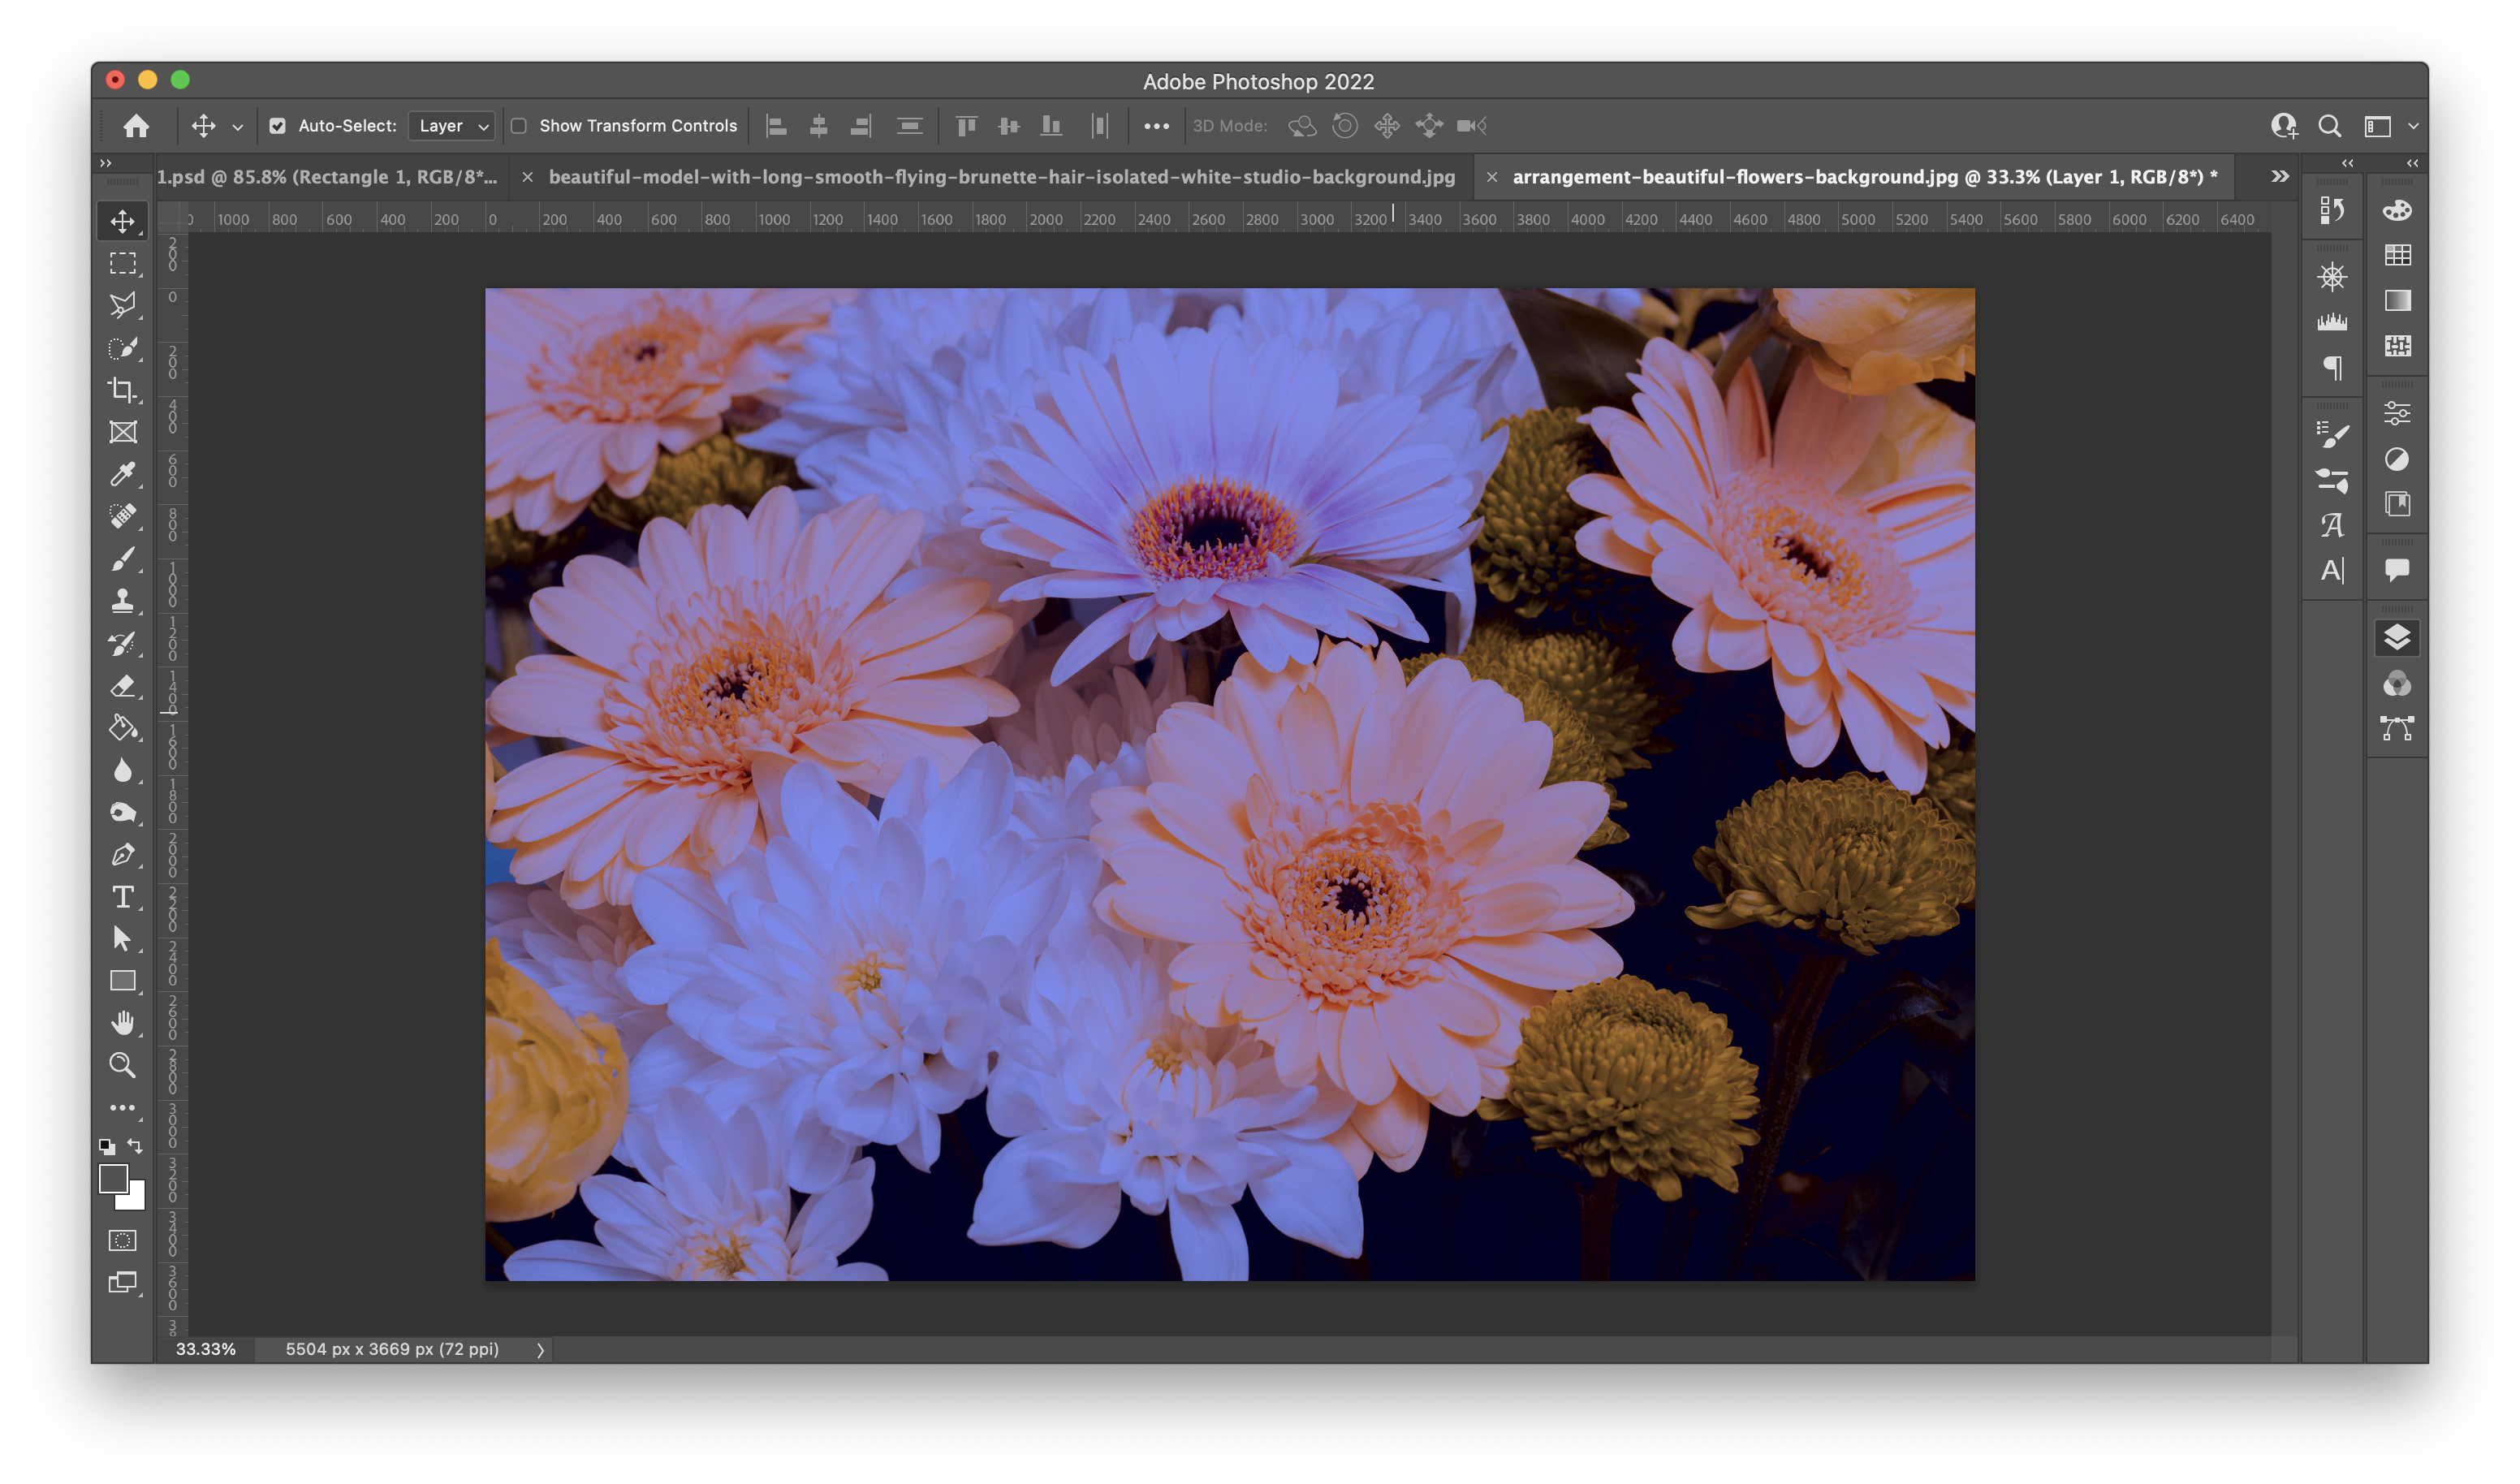Select the Eraser tool
This screenshot has width=2520, height=1484.
point(122,686)
